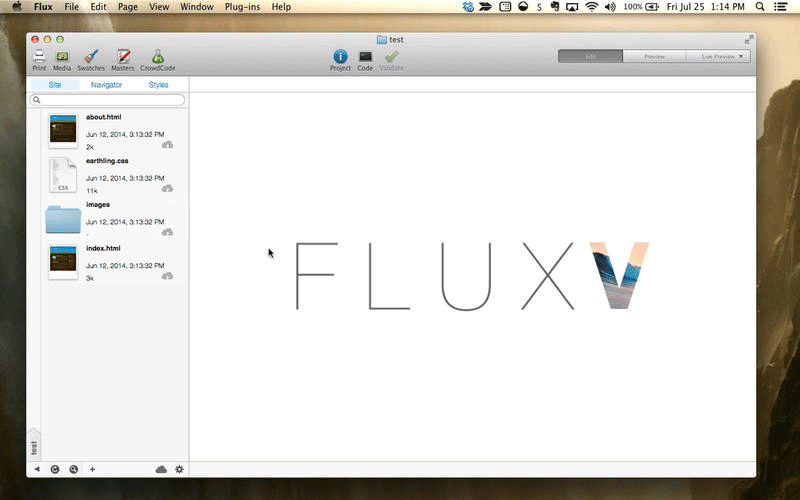Switch to the Navigator tab
Viewport: 800px width, 500px height.
pos(106,85)
